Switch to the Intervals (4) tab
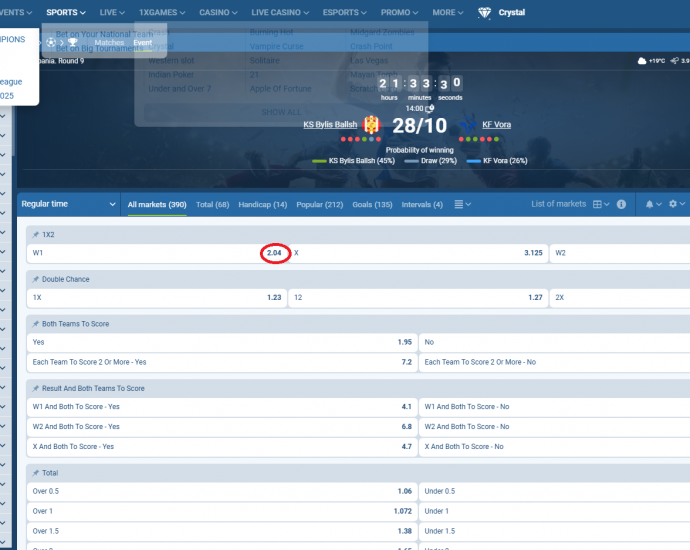The height and width of the screenshot is (550, 690). click(x=422, y=205)
